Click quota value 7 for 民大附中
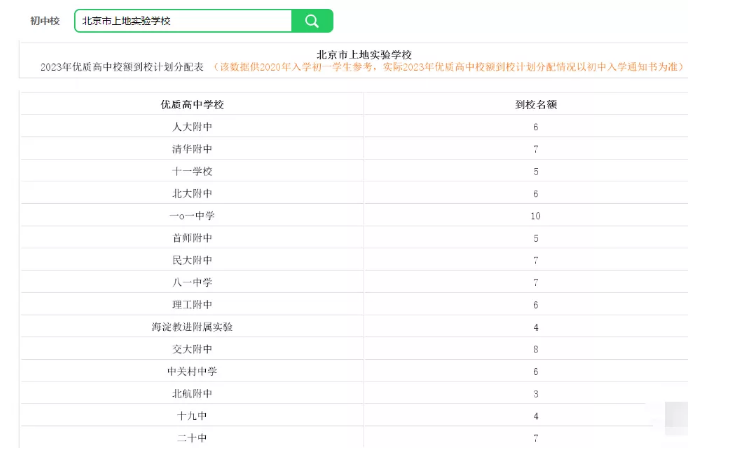This screenshot has height=453, width=733. tap(536, 260)
